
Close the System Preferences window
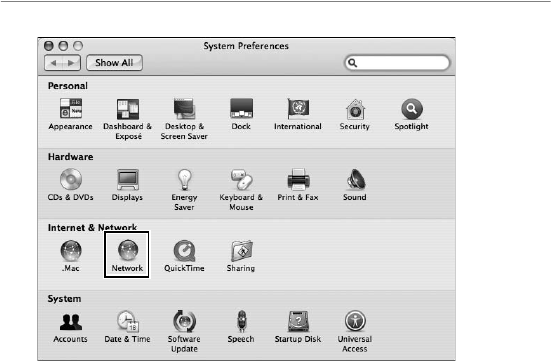[x=48, y=46]
